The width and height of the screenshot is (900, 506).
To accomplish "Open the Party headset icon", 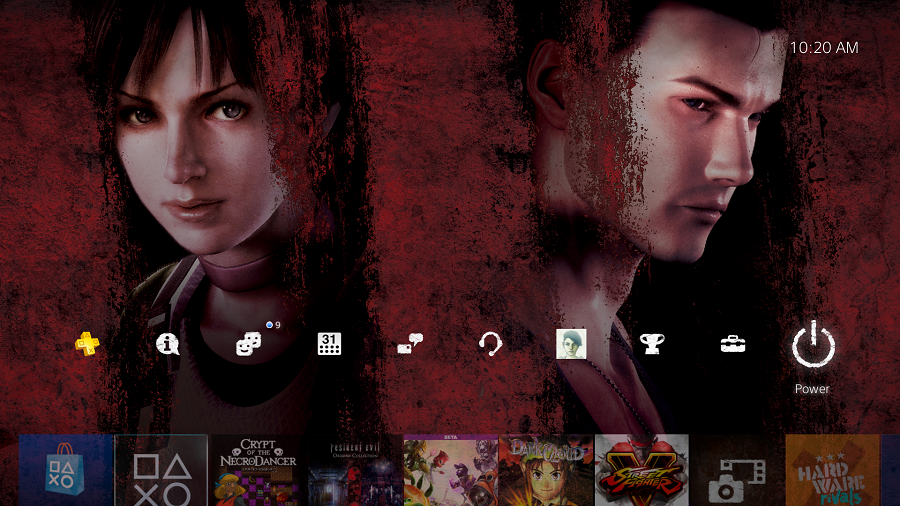I will (491, 344).
